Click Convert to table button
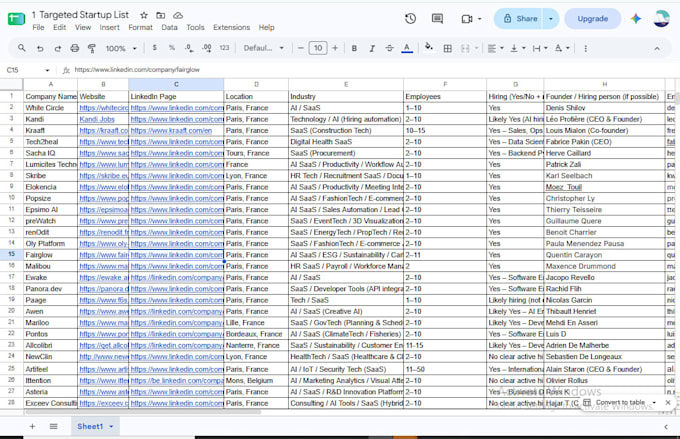This screenshot has height=439, width=680. [x=620, y=403]
